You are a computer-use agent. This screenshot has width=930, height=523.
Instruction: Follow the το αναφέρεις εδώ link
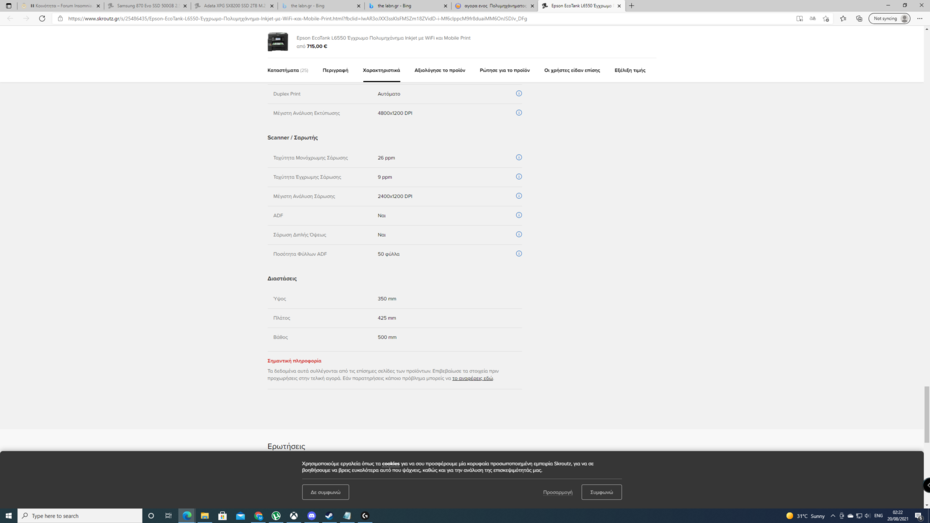coord(472,378)
